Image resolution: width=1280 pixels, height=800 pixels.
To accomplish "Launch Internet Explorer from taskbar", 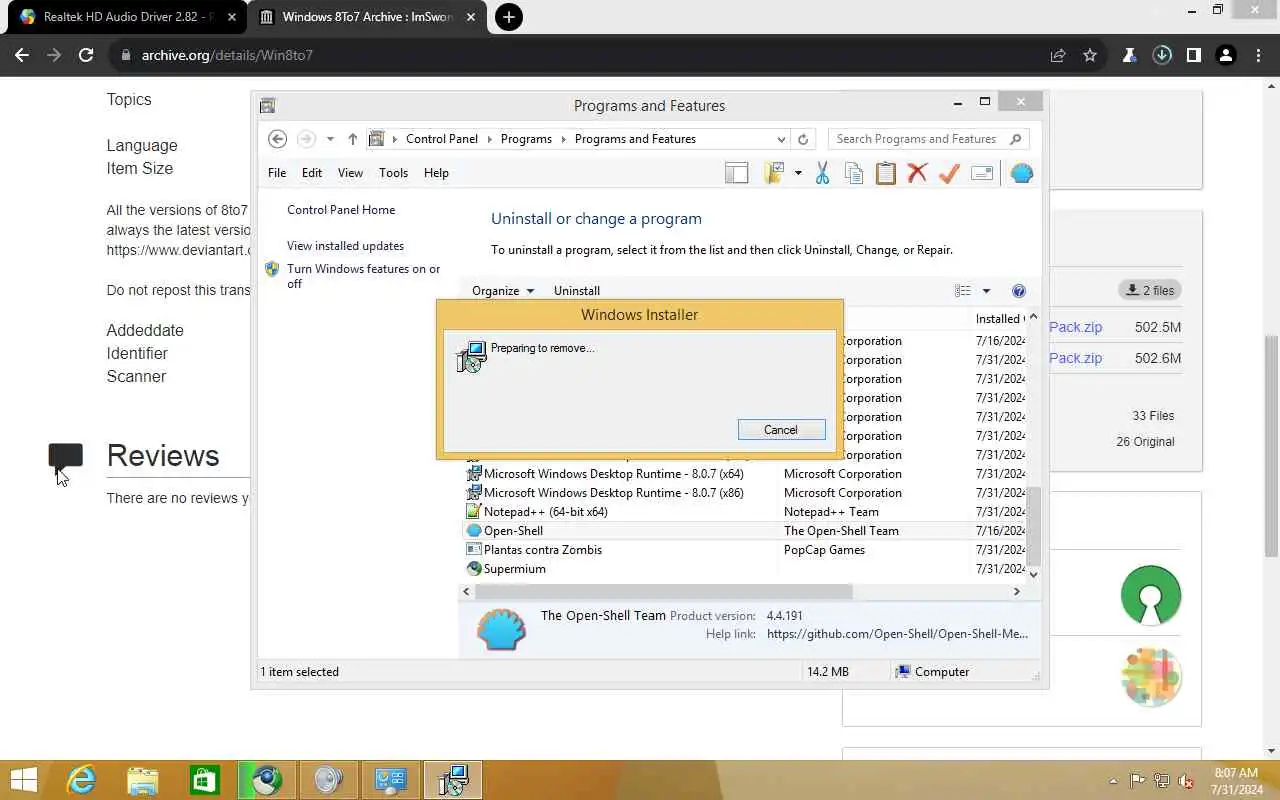I will (x=81, y=780).
